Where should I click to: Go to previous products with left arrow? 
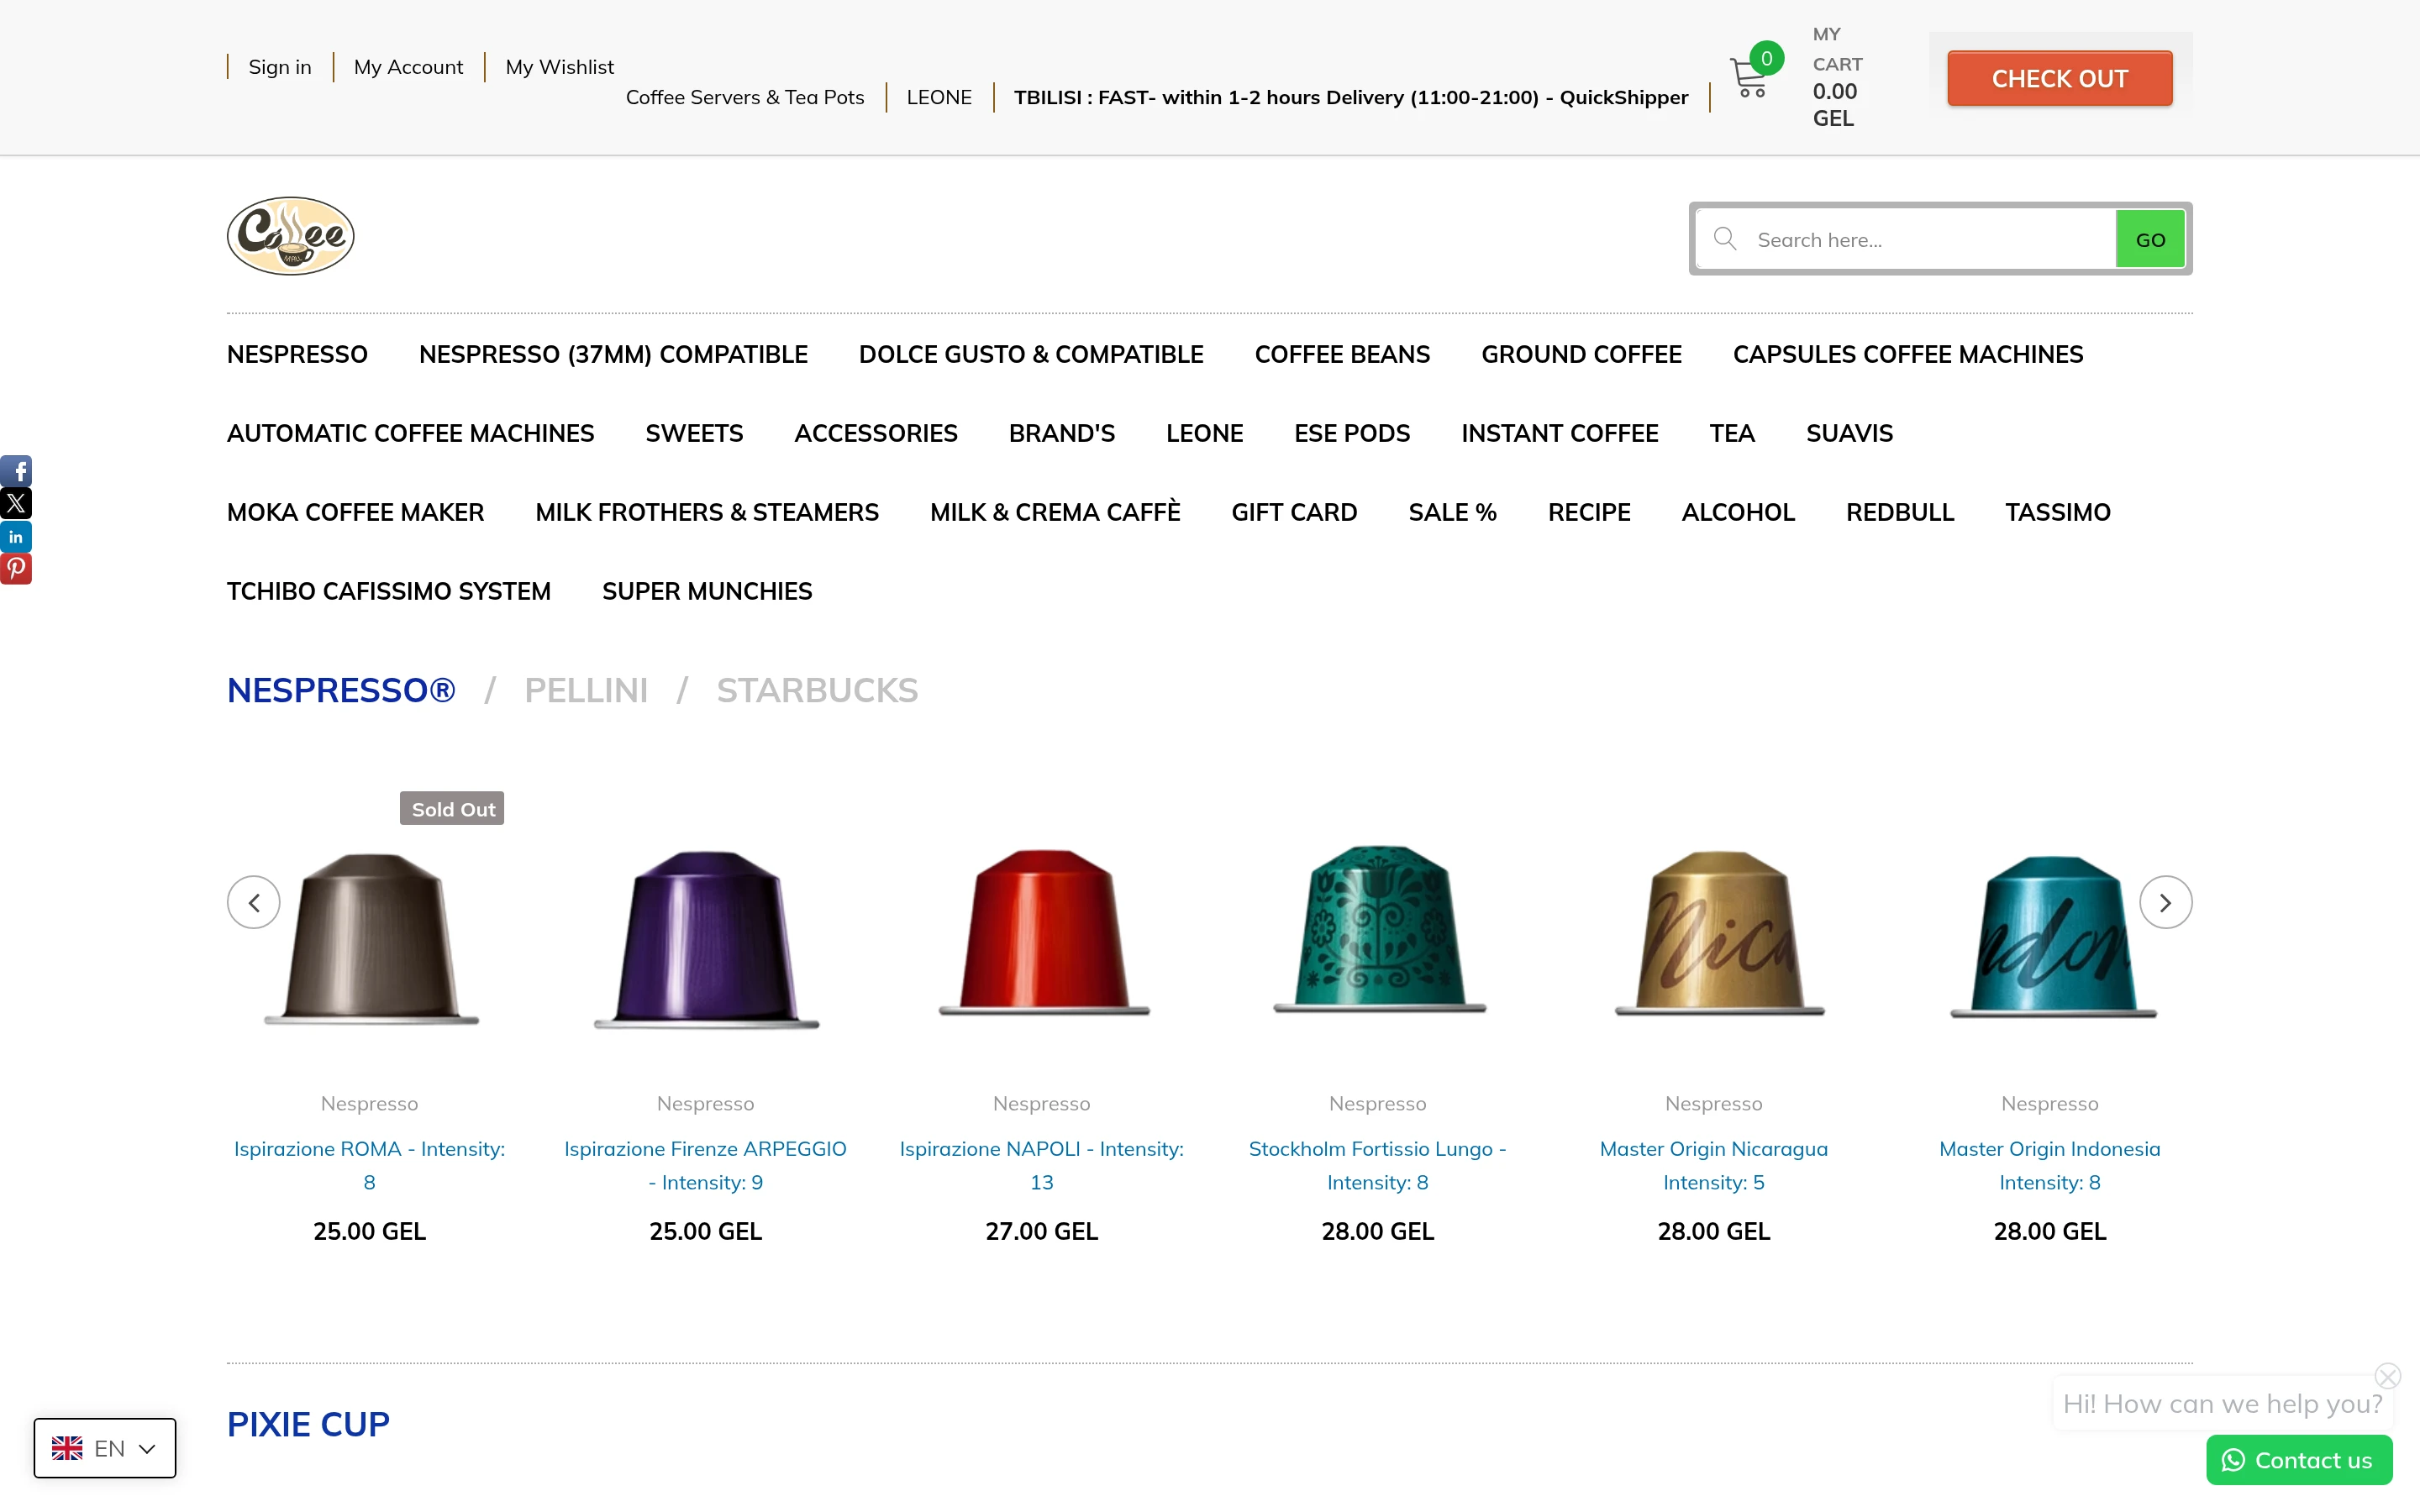click(254, 902)
